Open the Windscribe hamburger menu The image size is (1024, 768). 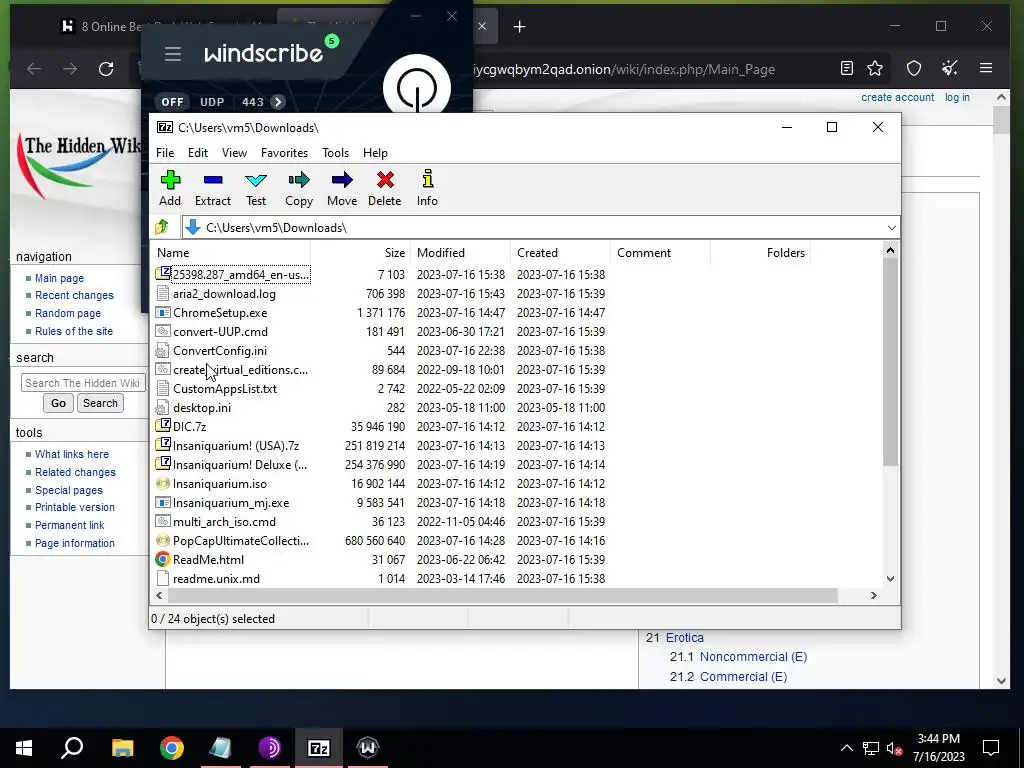click(172, 54)
